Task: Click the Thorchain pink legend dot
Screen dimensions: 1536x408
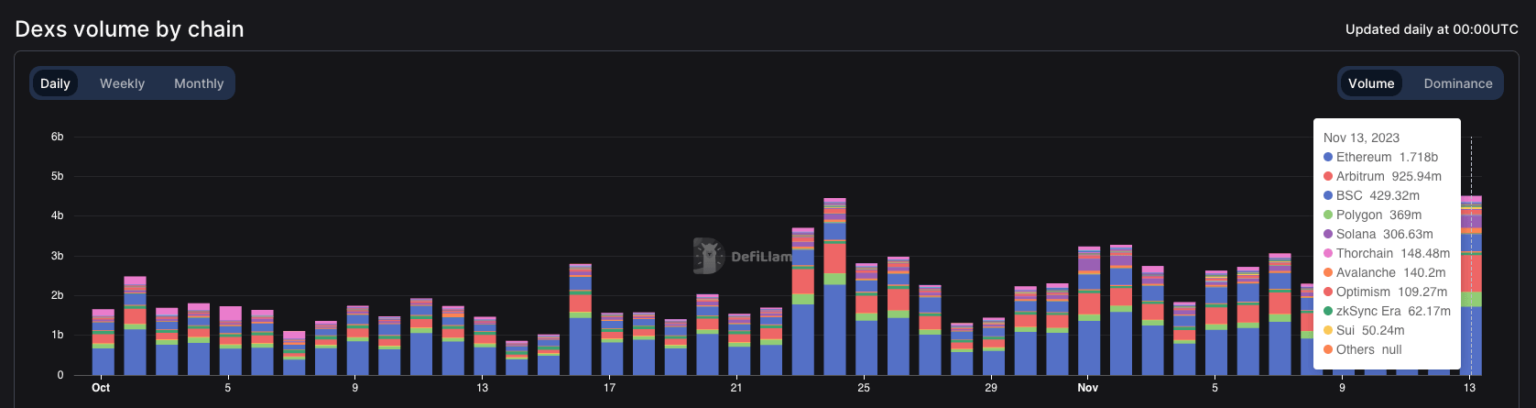Action: click(x=1328, y=253)
